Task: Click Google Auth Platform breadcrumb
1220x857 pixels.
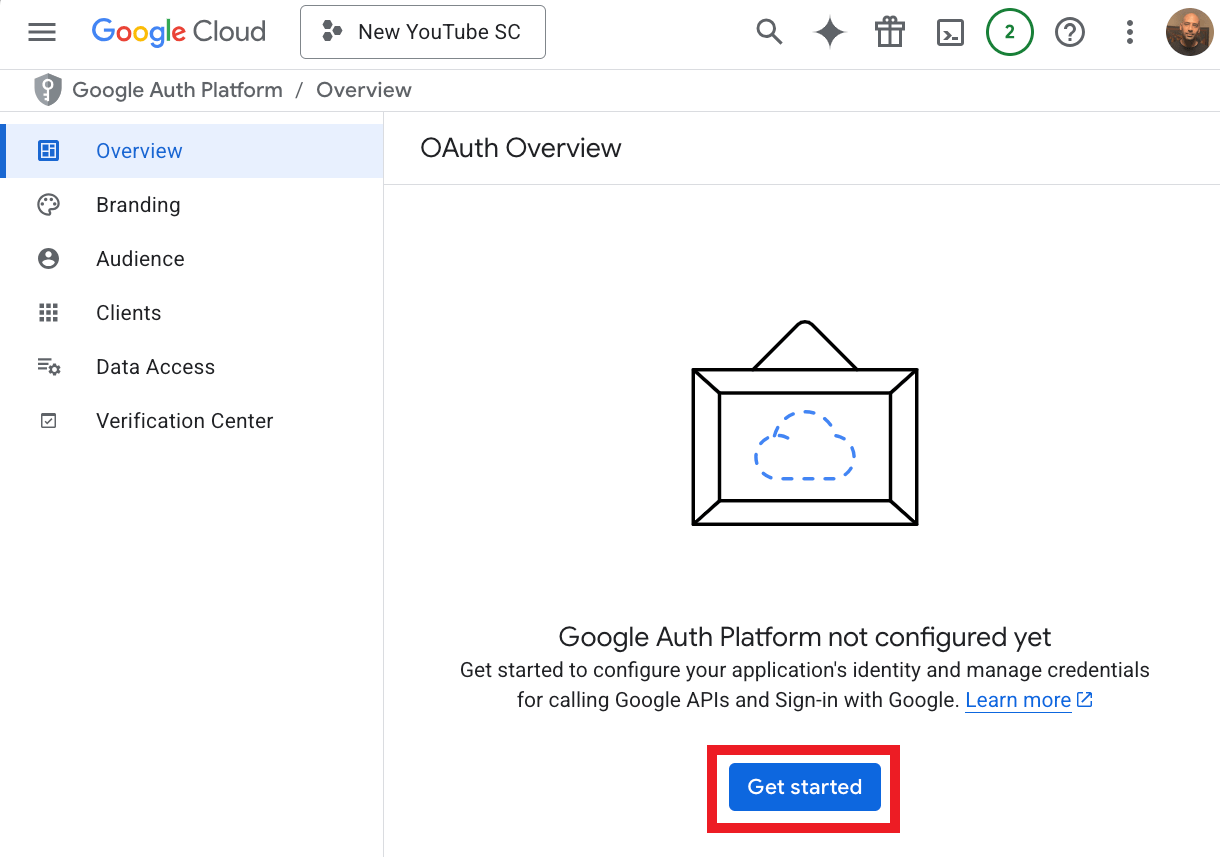Action: pos(177,90)
